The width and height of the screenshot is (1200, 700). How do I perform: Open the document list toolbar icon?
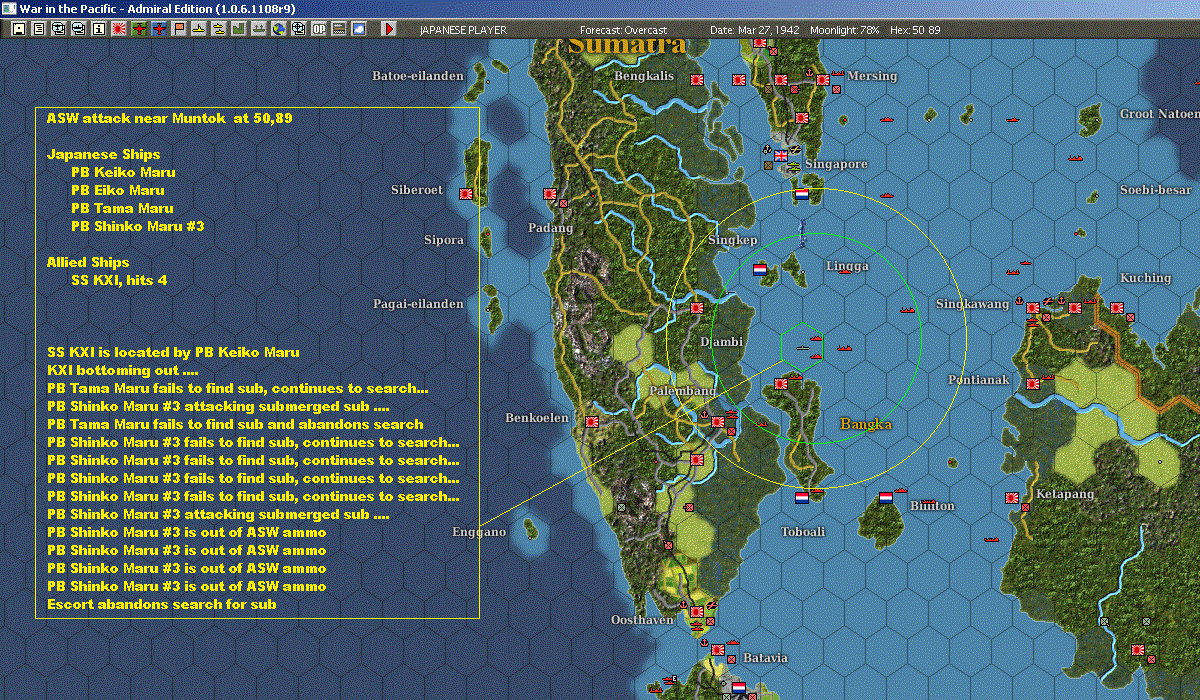pos(38,29)
